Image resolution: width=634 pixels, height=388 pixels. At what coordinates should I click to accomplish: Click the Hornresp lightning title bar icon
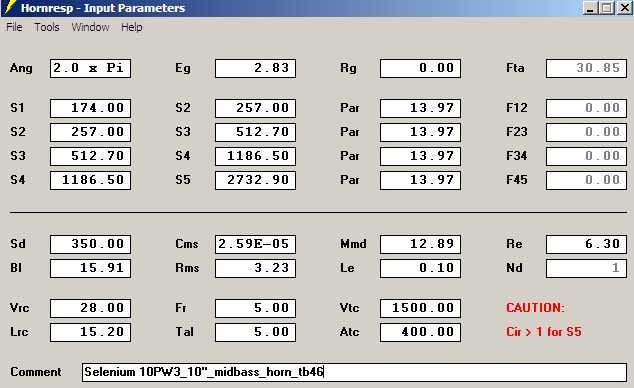point(9,8)
